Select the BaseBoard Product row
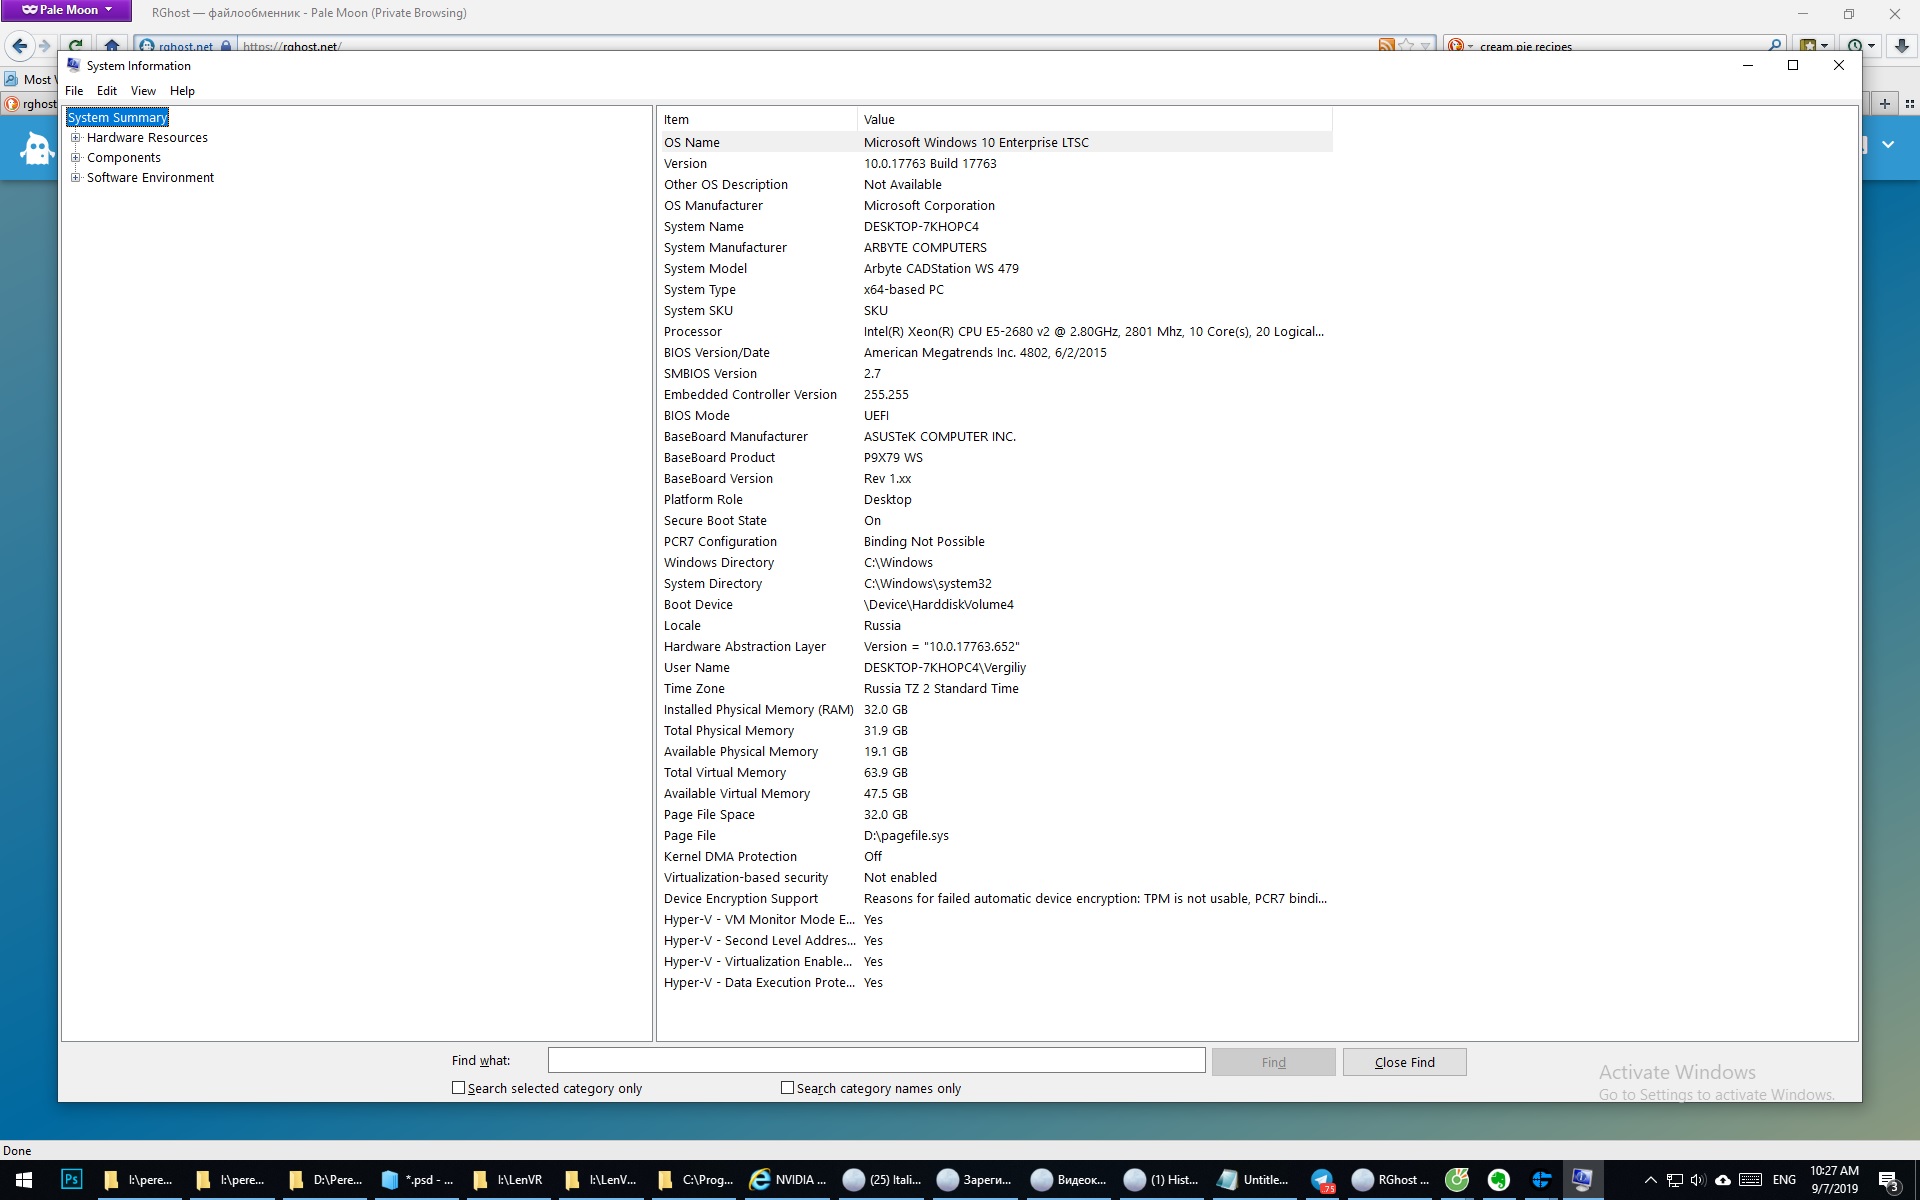Screen dimensions: 1920x1200 pyautogui.click(x=996, y=458)
